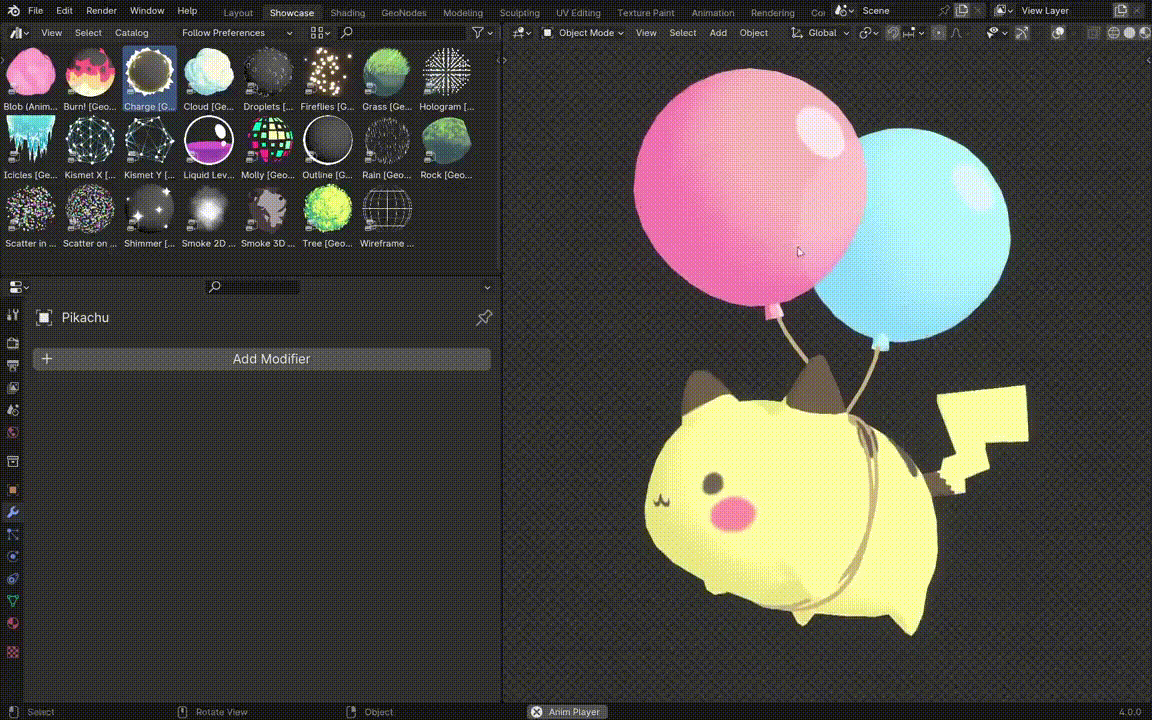Open the Material properties tab
The width and height of the screenshot is (1152, 720).
point(13,623)
